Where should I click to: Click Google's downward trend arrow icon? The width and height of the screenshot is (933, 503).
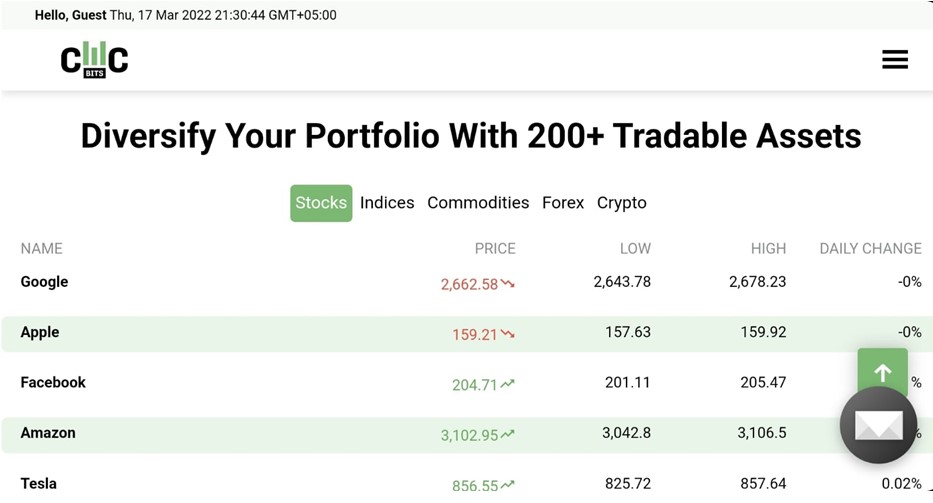pyautogui.click(x=508, y=284)
